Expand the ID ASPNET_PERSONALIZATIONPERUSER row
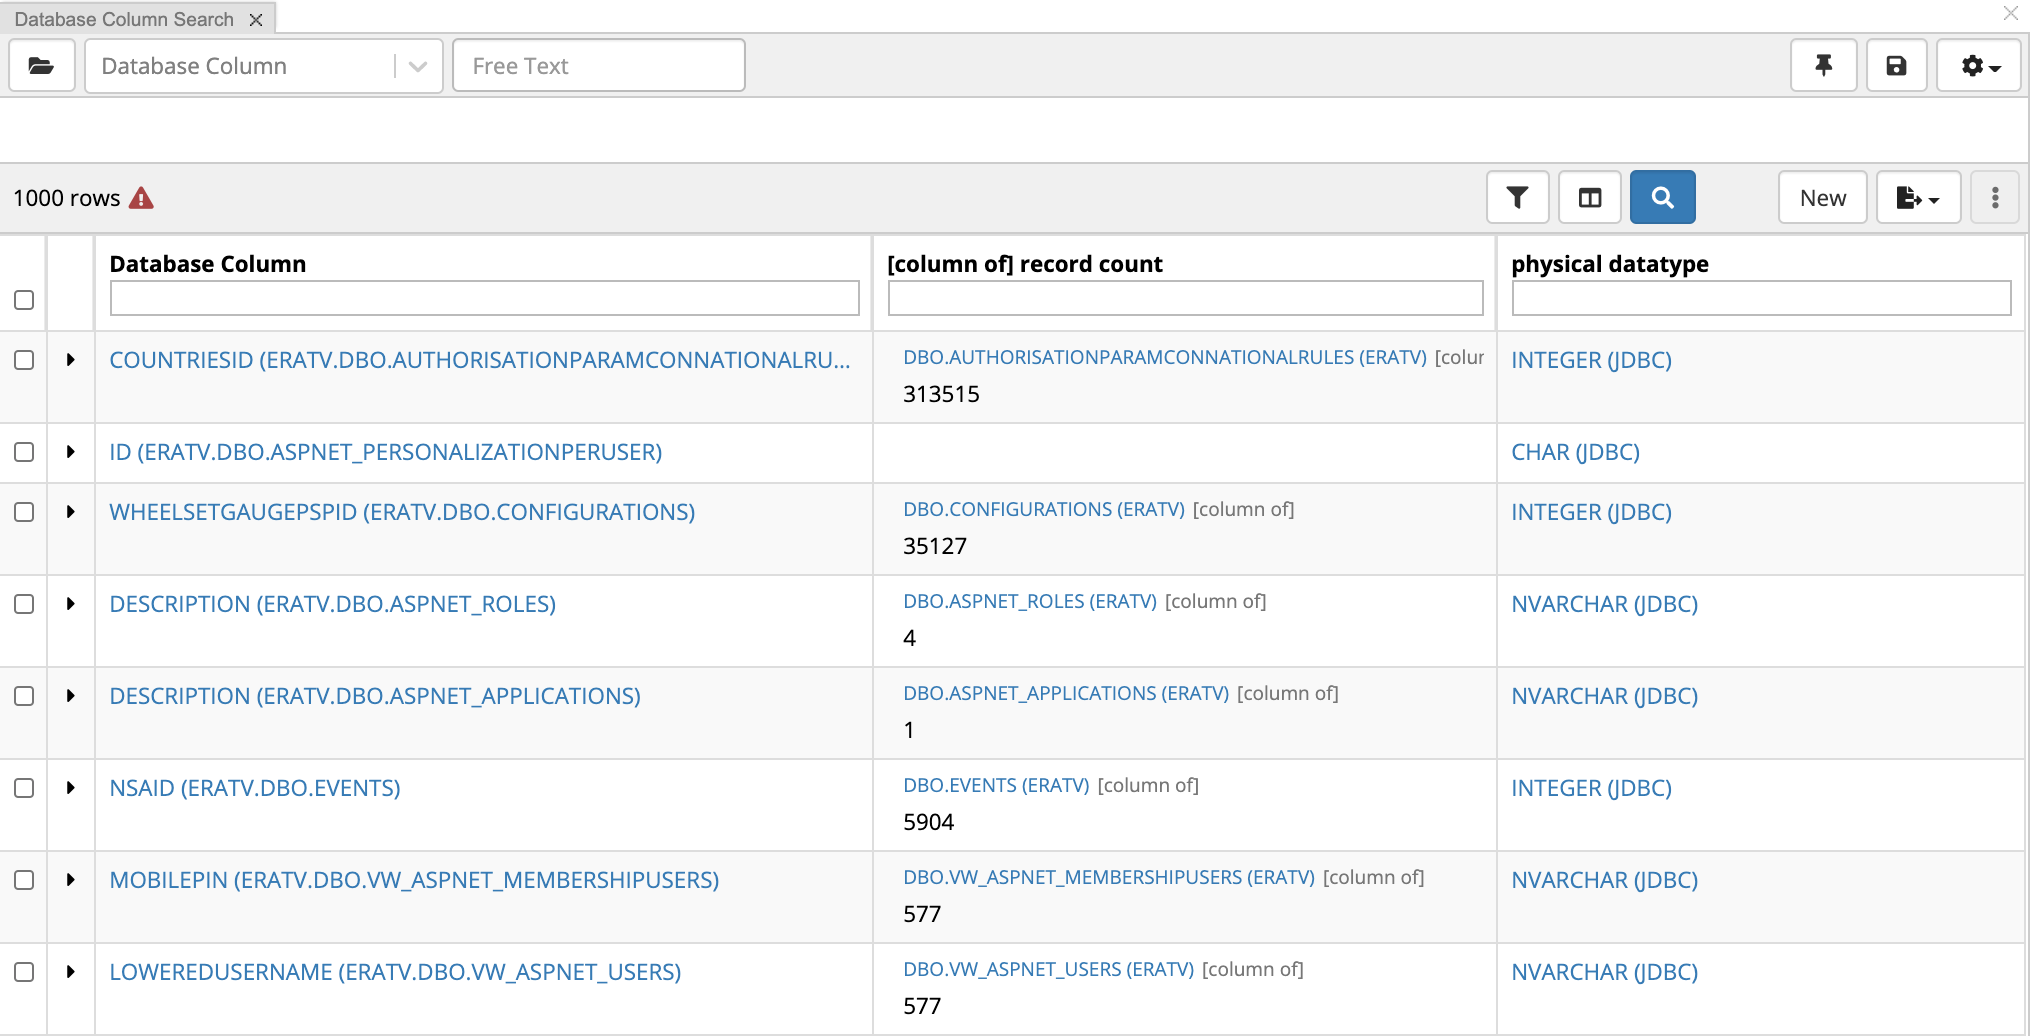Screen dimensions: 2034x1036 70,452
